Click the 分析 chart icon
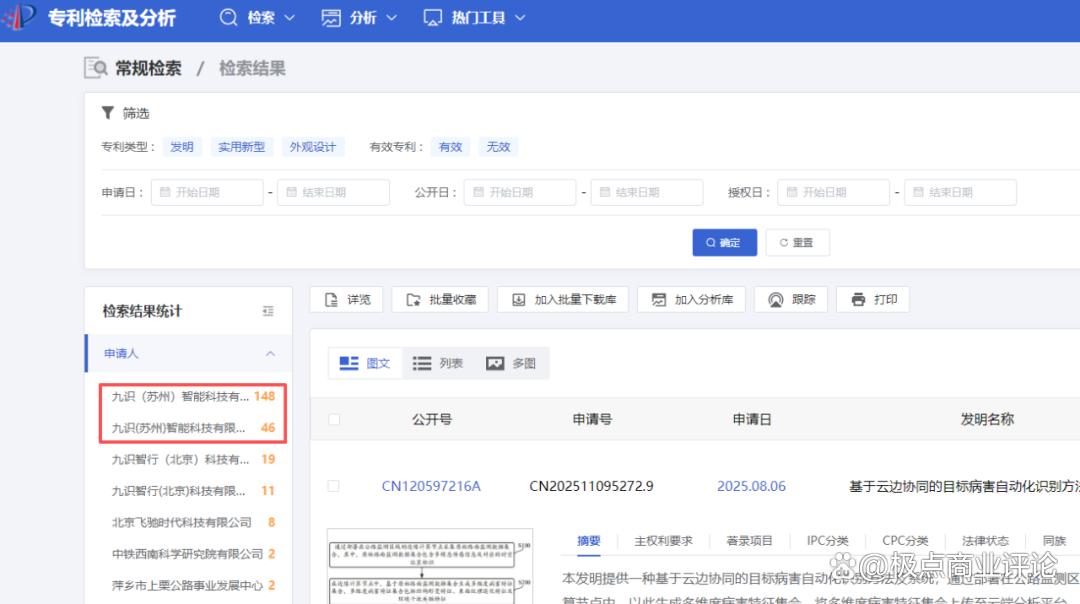This screenshot has width=1080, height=604. point(331,18)
